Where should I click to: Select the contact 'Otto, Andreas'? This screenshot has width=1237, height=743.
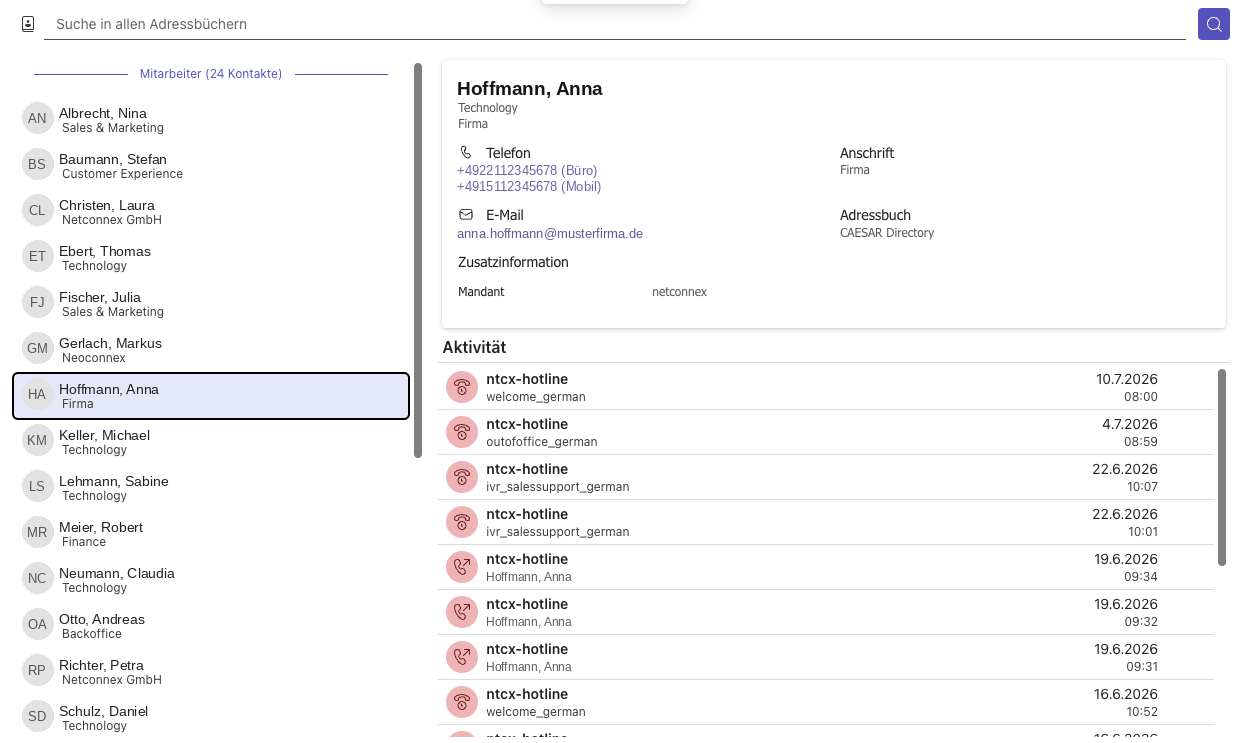click(211, 626)
